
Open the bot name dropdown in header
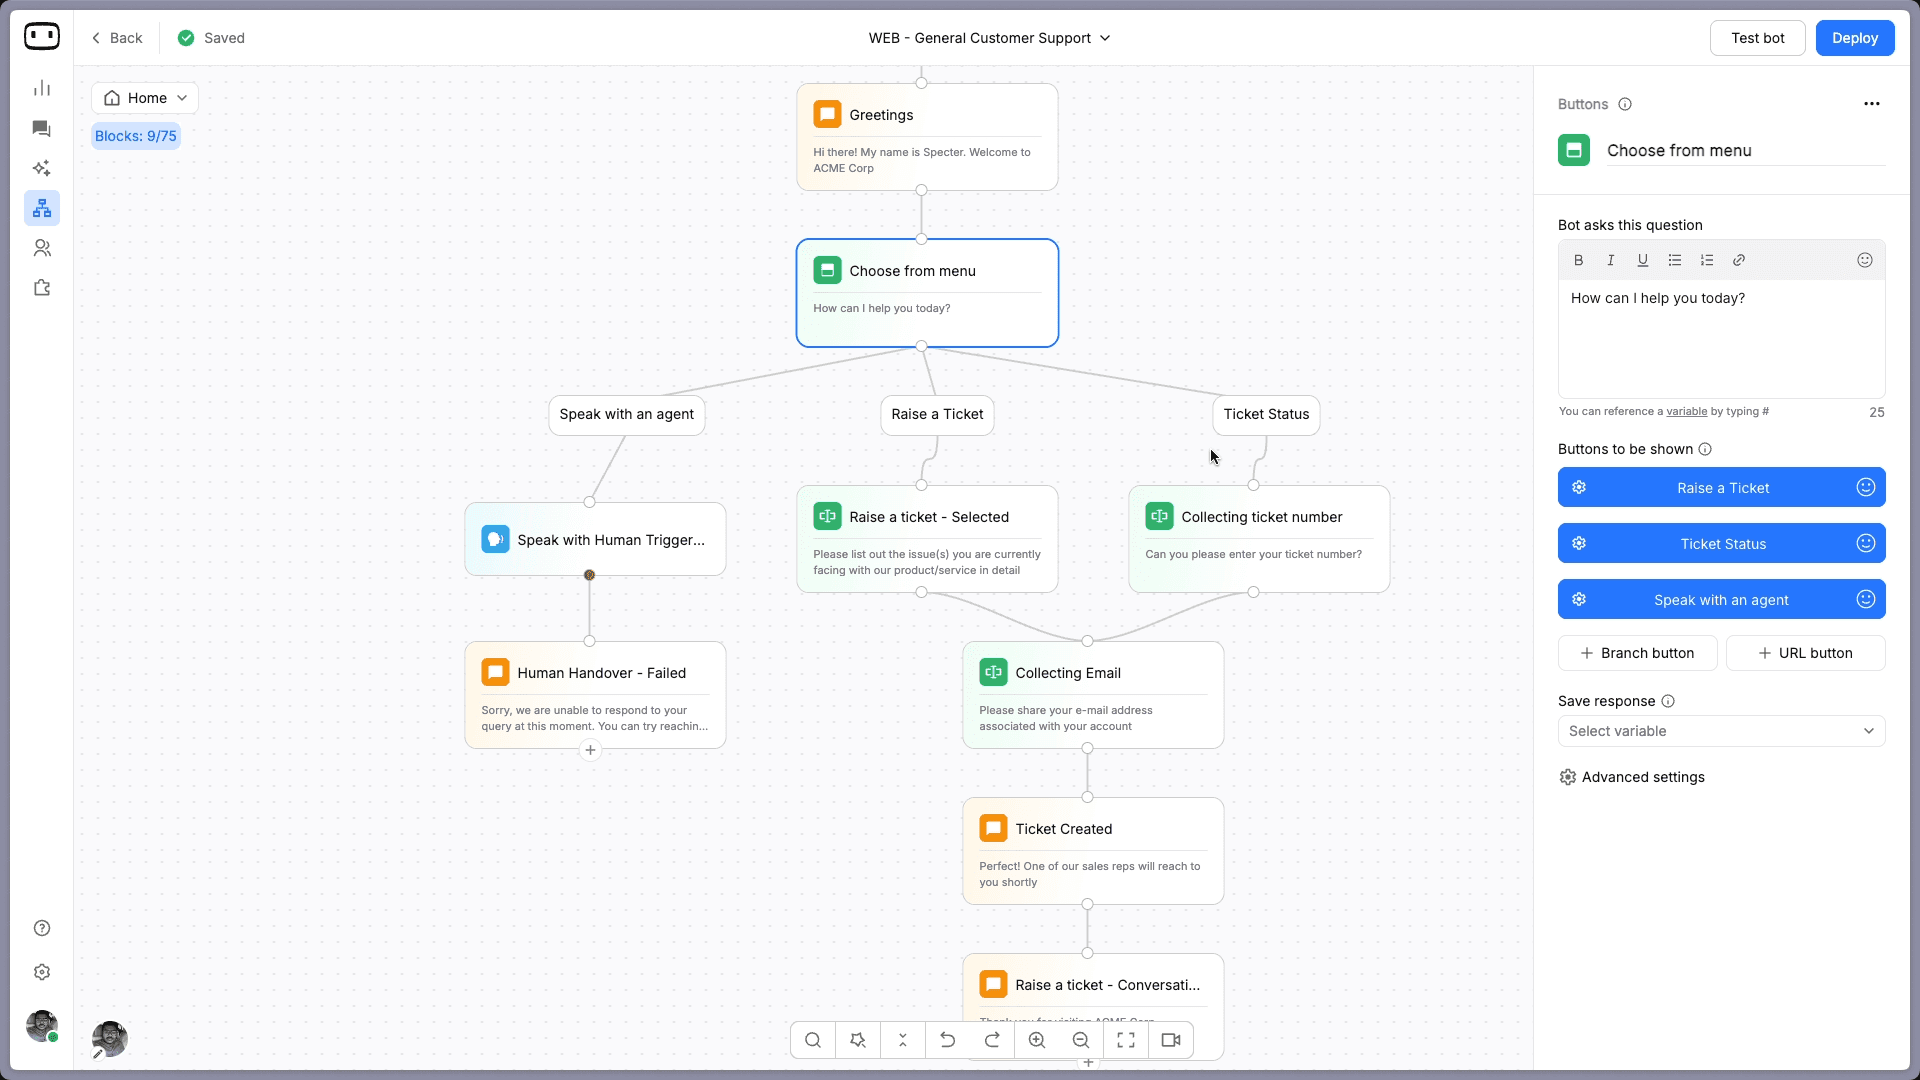(990, 38)
